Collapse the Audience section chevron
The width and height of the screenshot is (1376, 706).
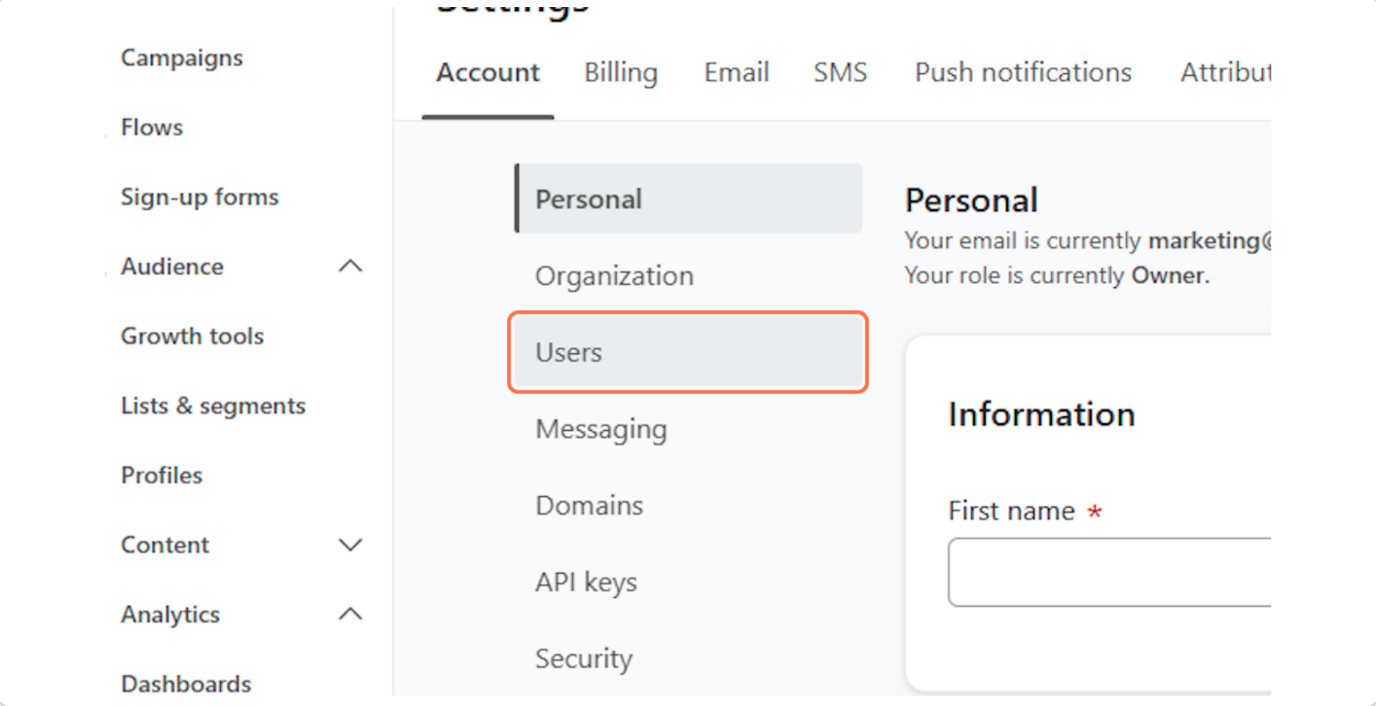[x=350, y=266]
